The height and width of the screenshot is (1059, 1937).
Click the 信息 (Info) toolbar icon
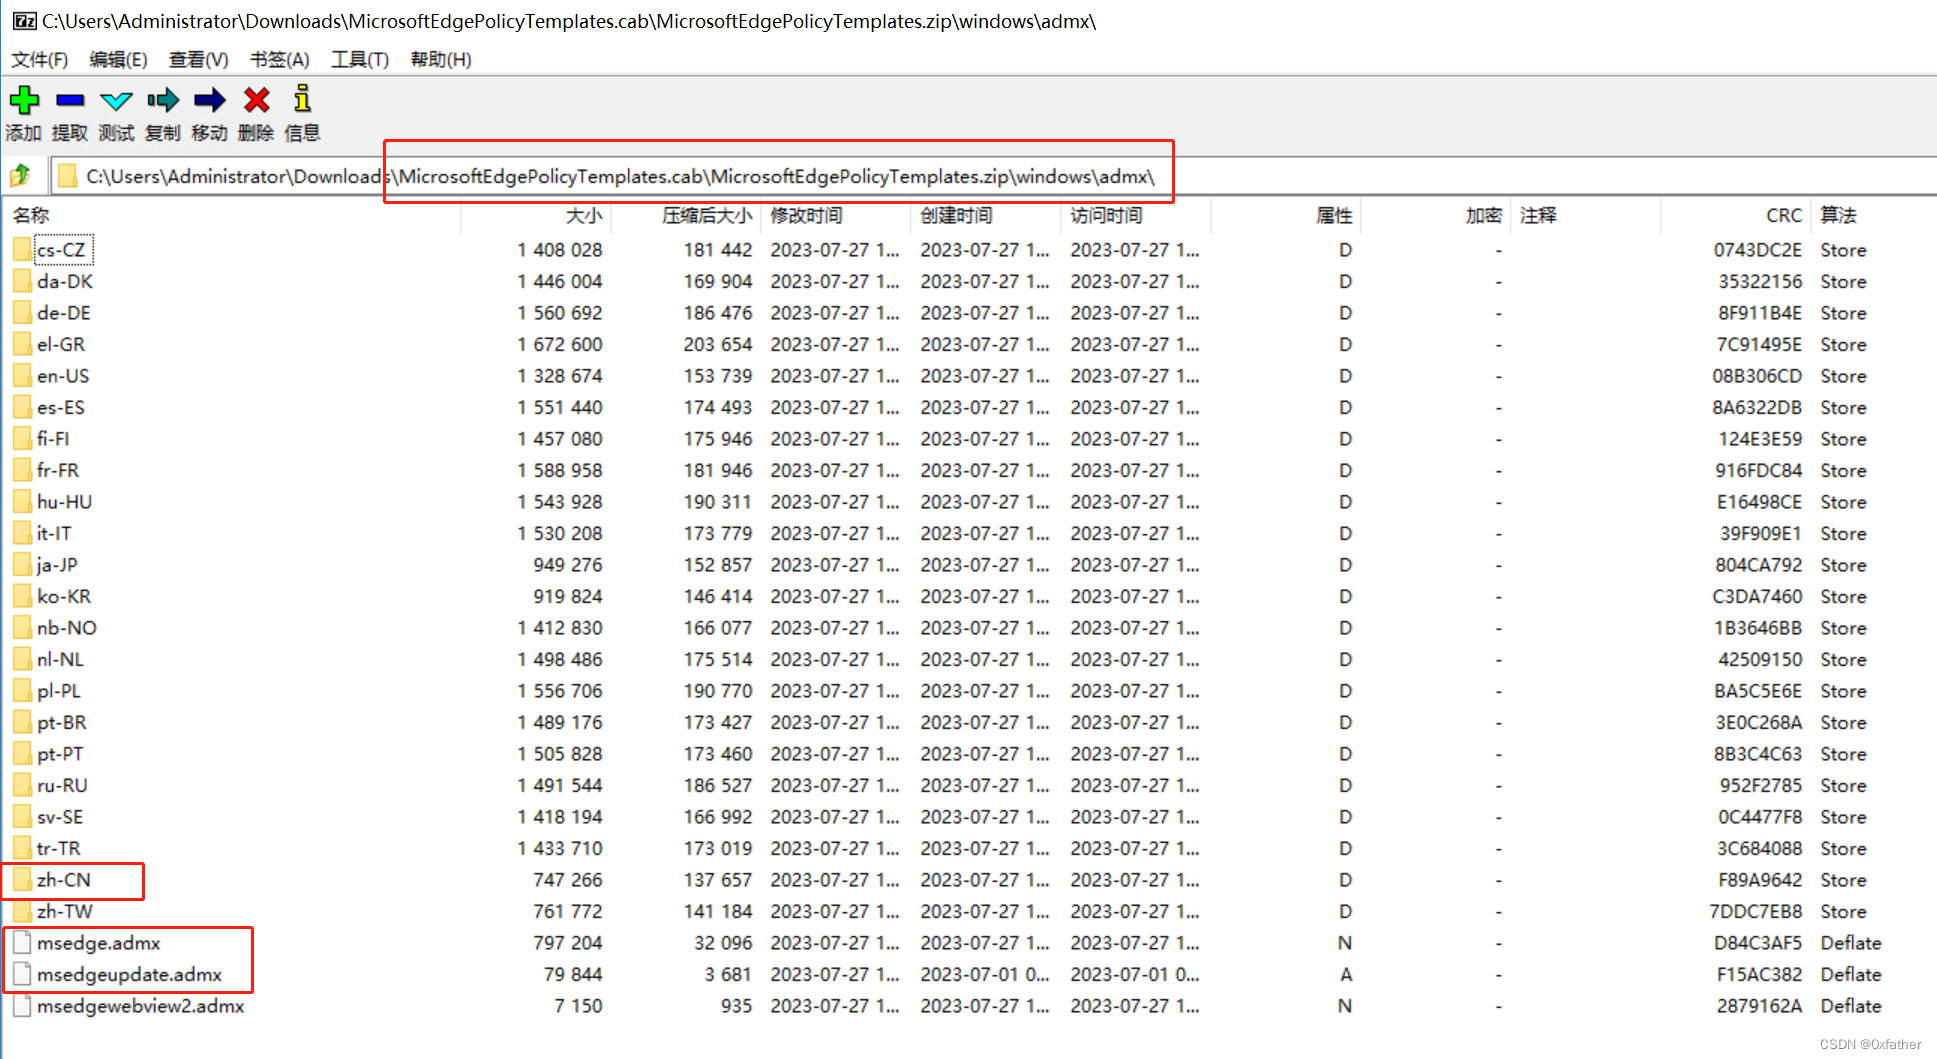click(x=300, y=100)
